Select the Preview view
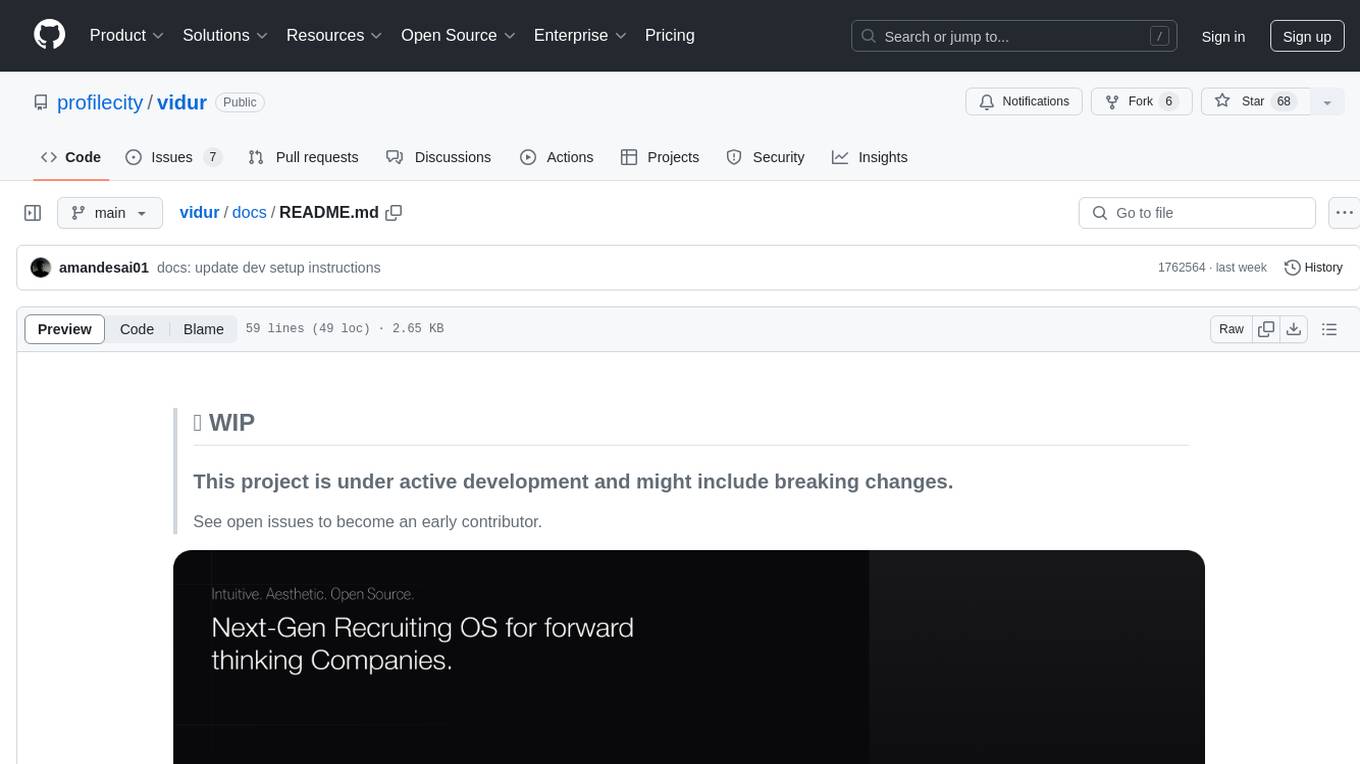This screenshot has width=1360, height=764. pos(65,329)
